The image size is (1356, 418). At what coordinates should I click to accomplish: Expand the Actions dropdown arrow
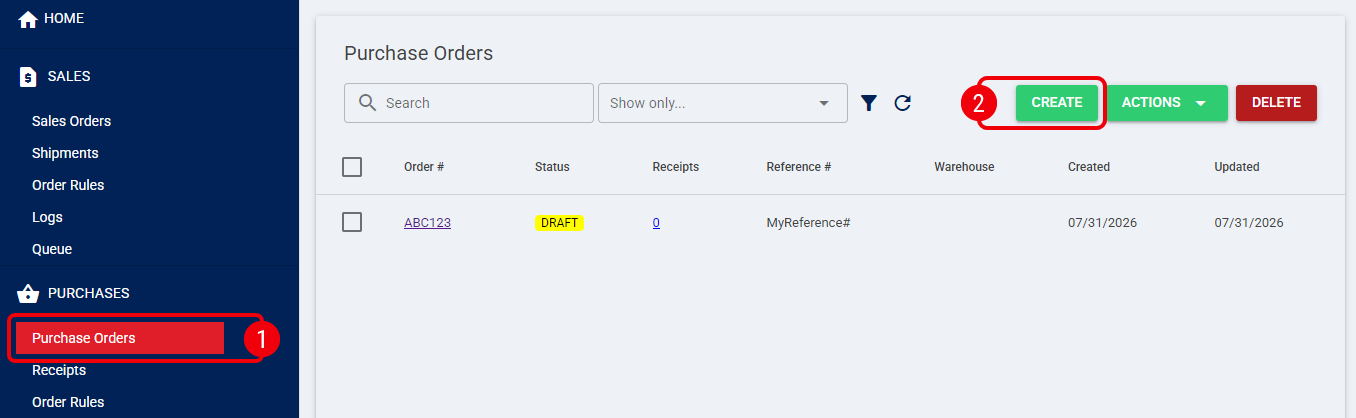[1201, 103]
